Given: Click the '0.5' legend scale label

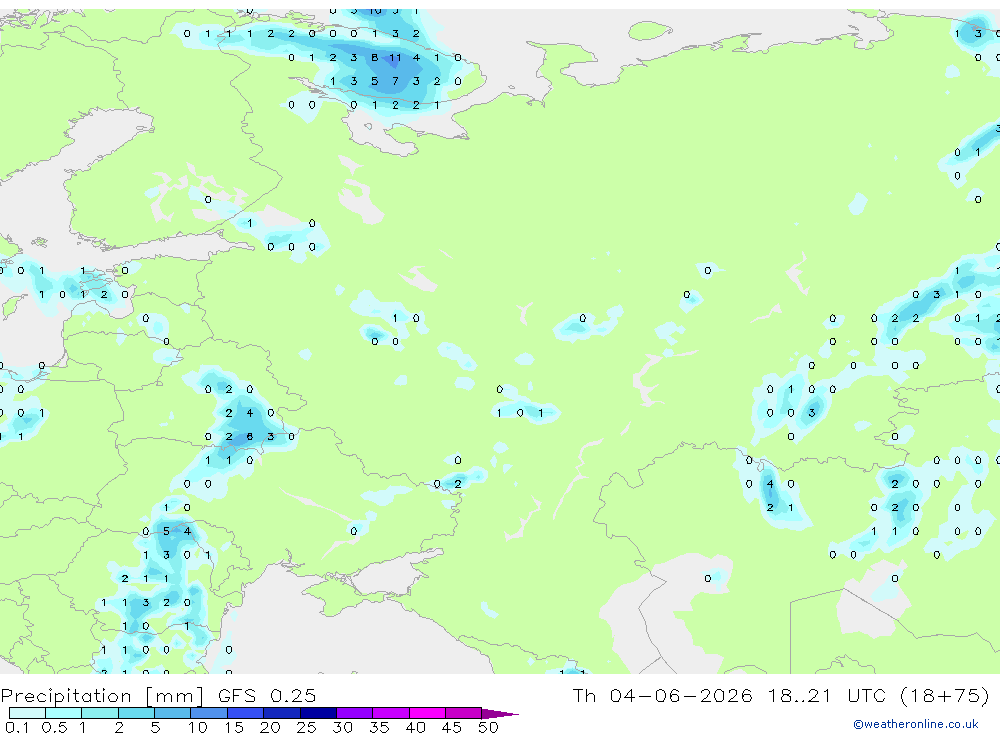Looking at the screenshot, I should coord(54,727).
